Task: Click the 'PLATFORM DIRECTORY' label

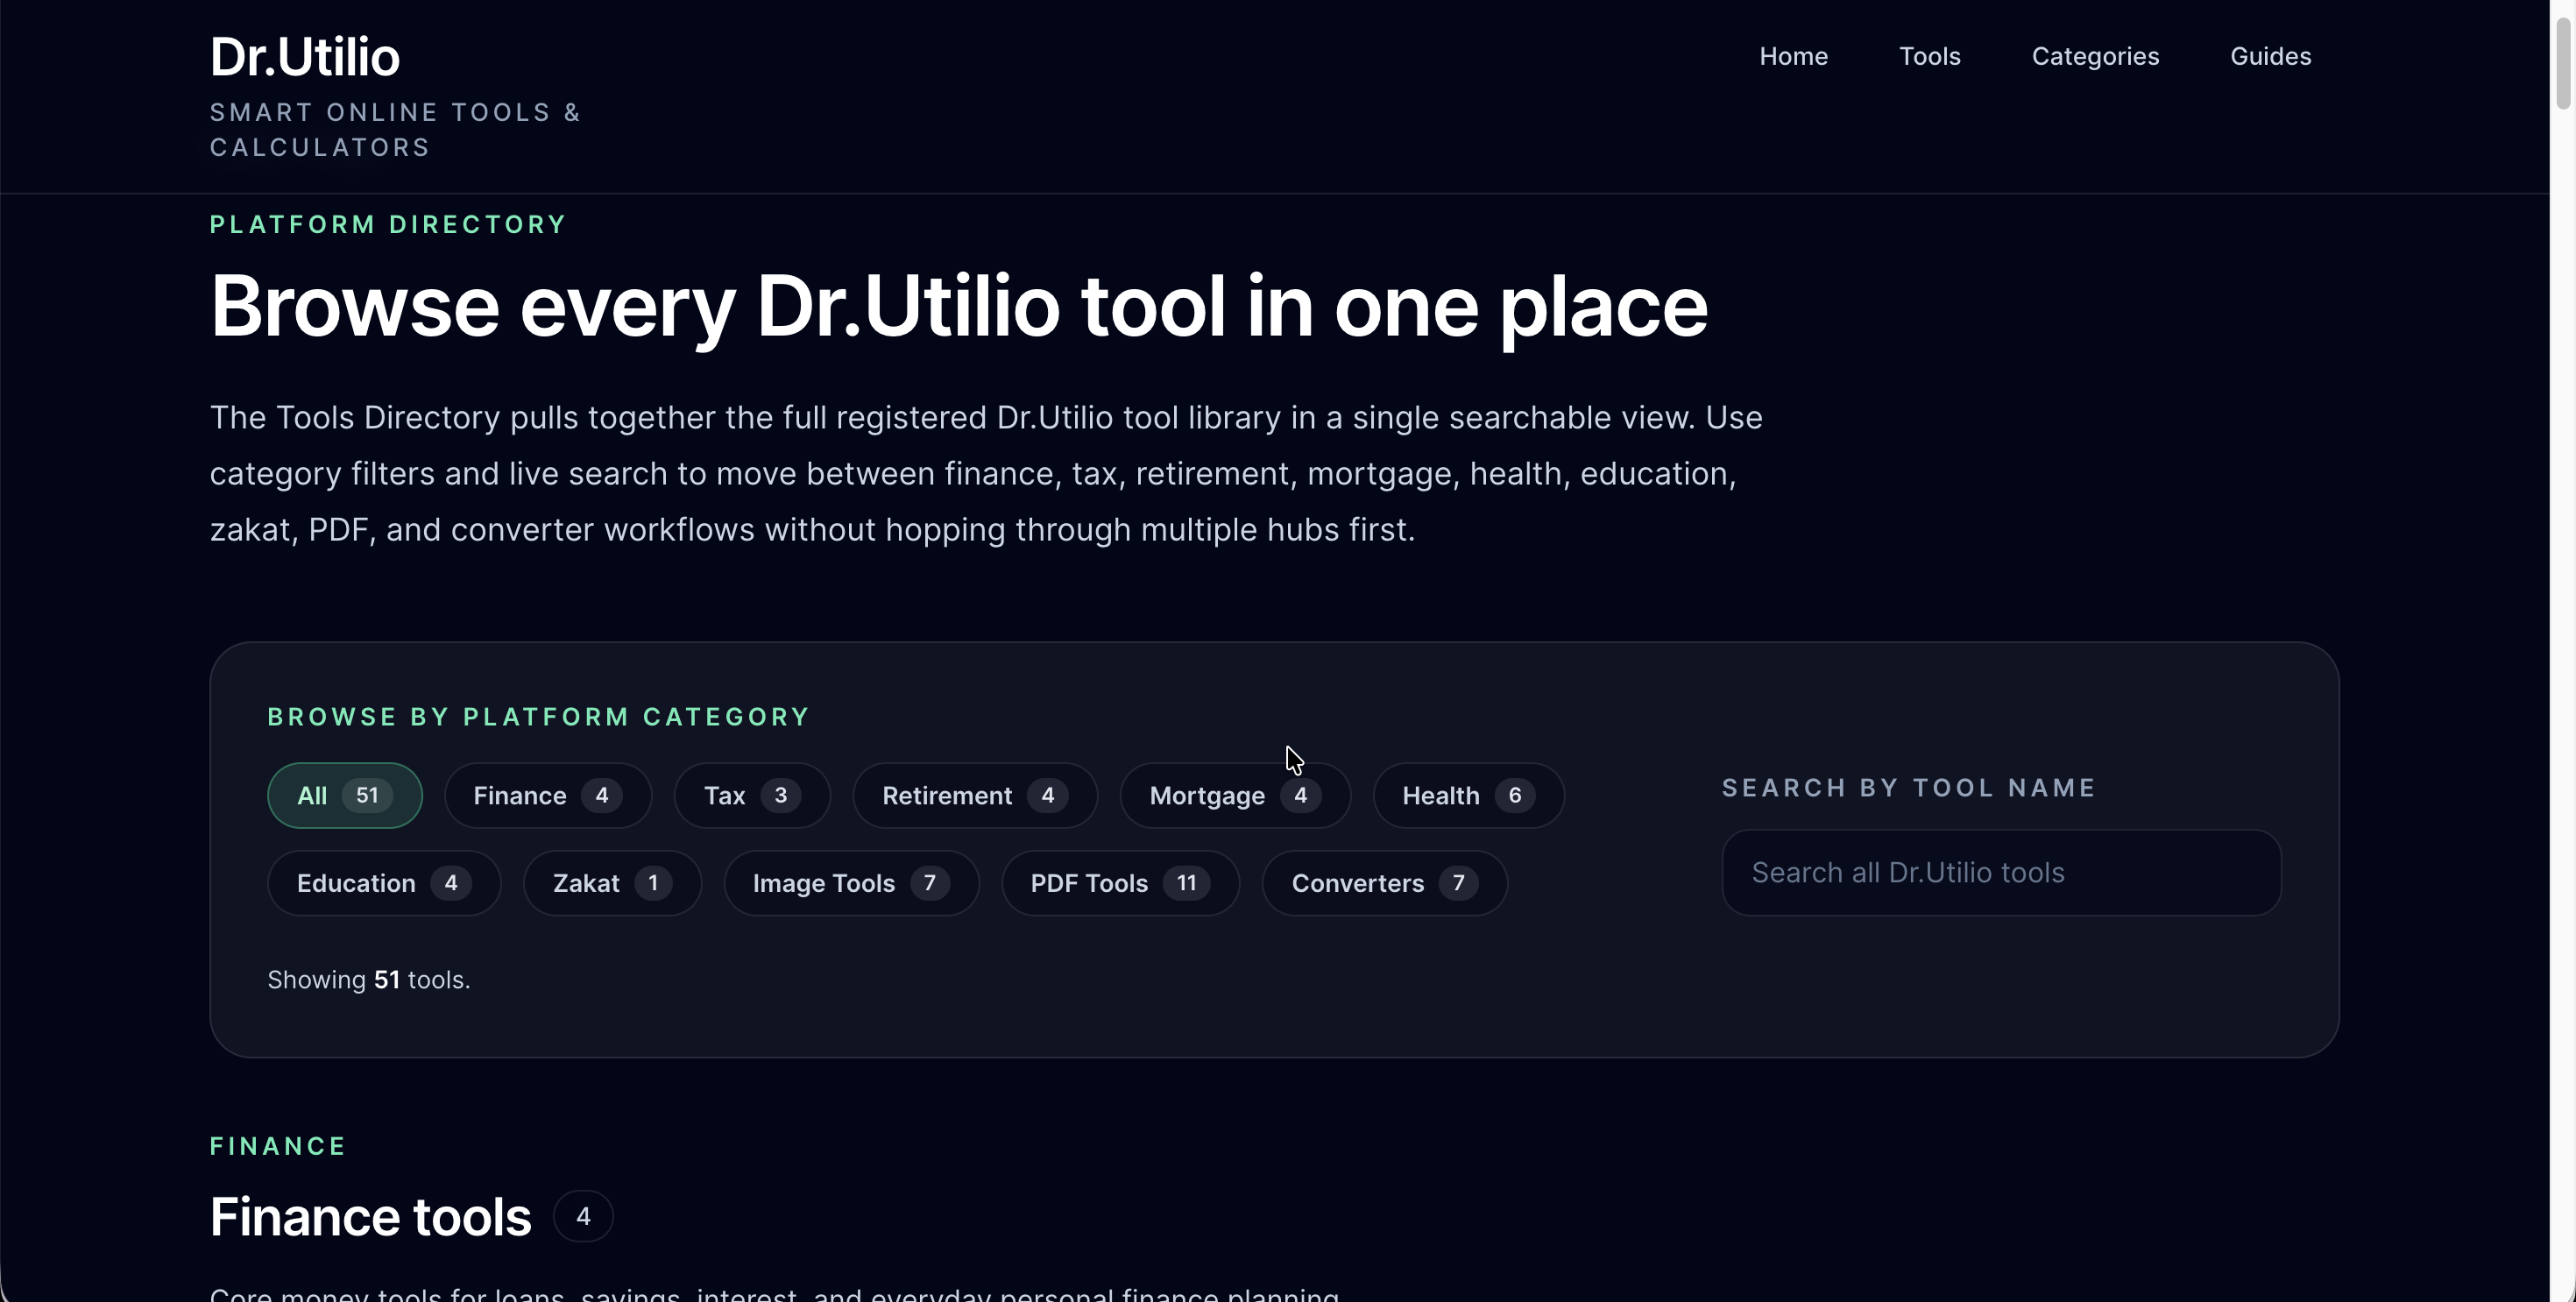Action: (x=388, y=224)
